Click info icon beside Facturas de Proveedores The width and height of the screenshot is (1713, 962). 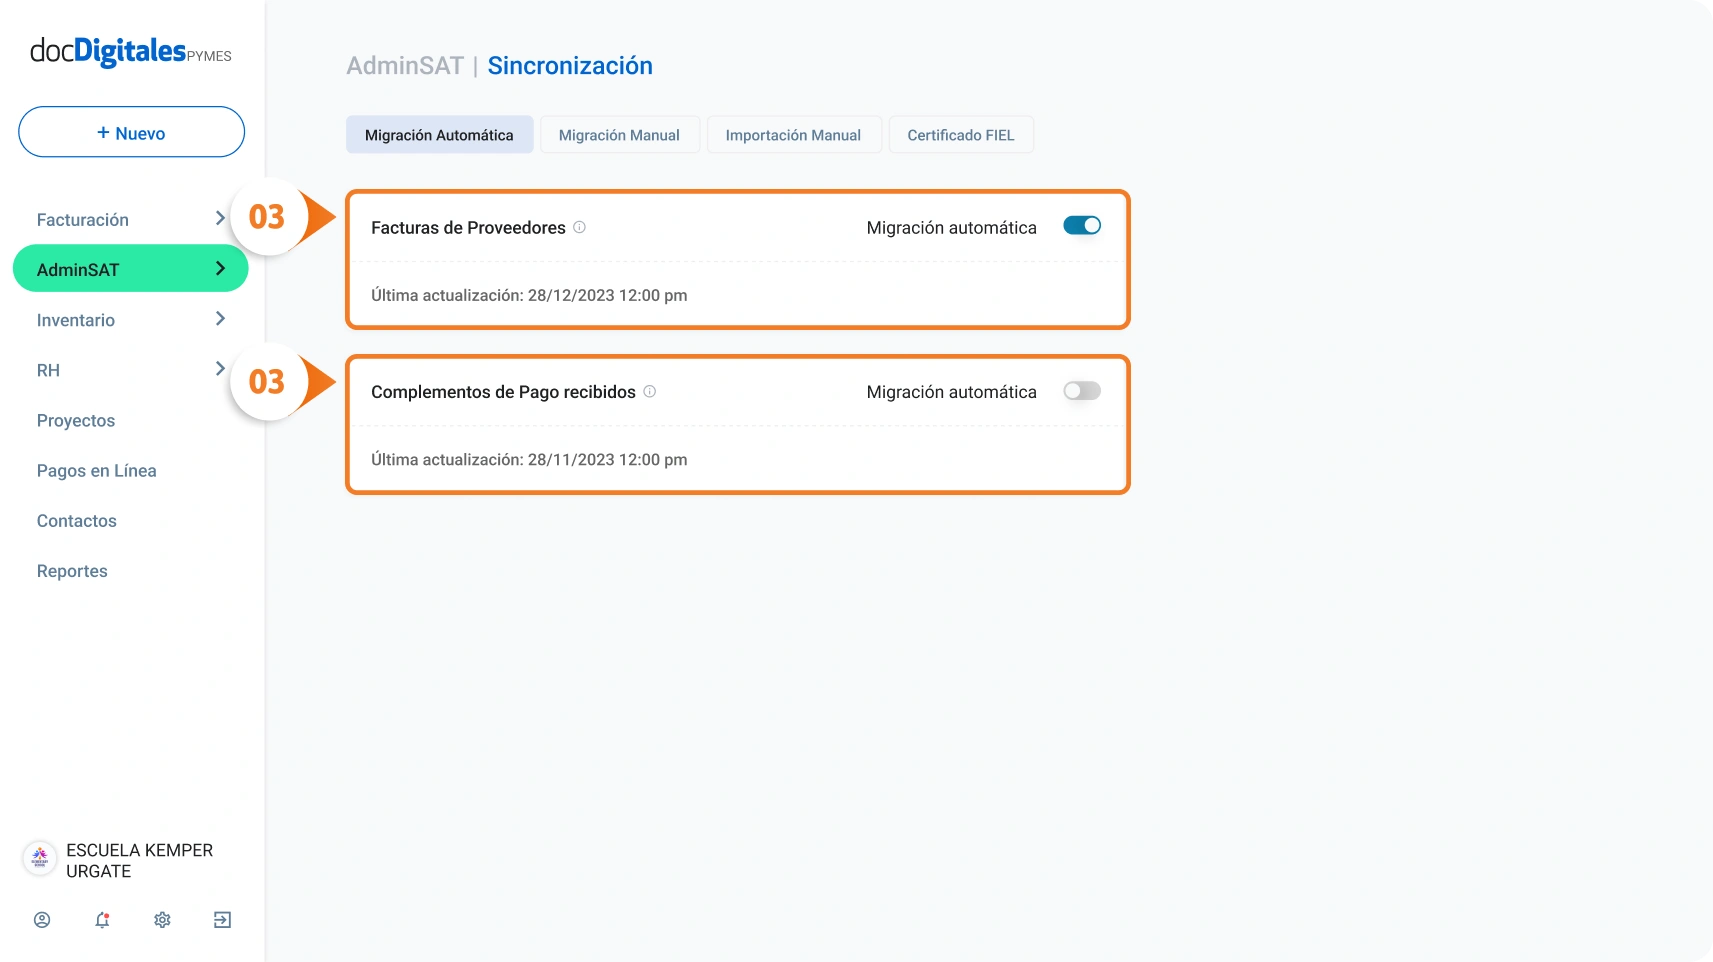click(x=579, y=227)
